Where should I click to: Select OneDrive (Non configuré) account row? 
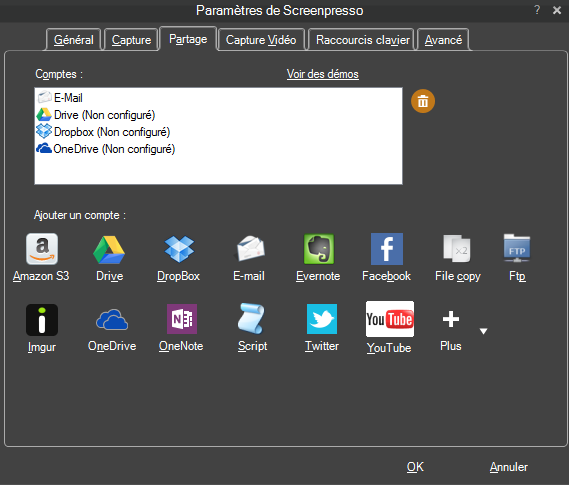point(218,149)
